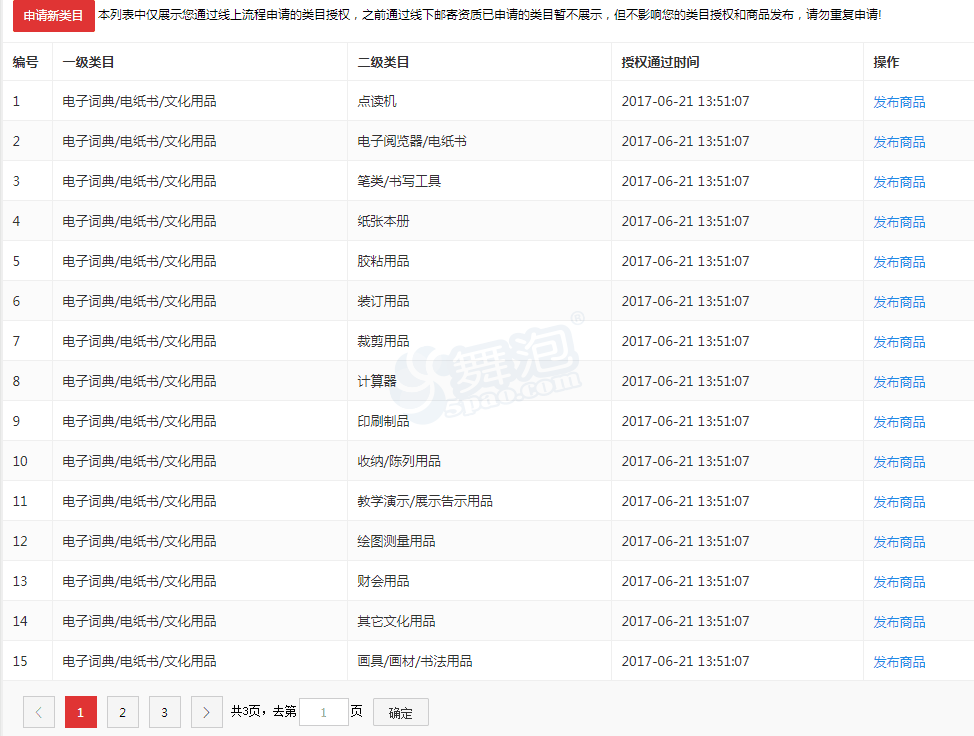Click 发布商品 for 财会用品 row
Screen dimensions: 974x736
pos(899,582)
